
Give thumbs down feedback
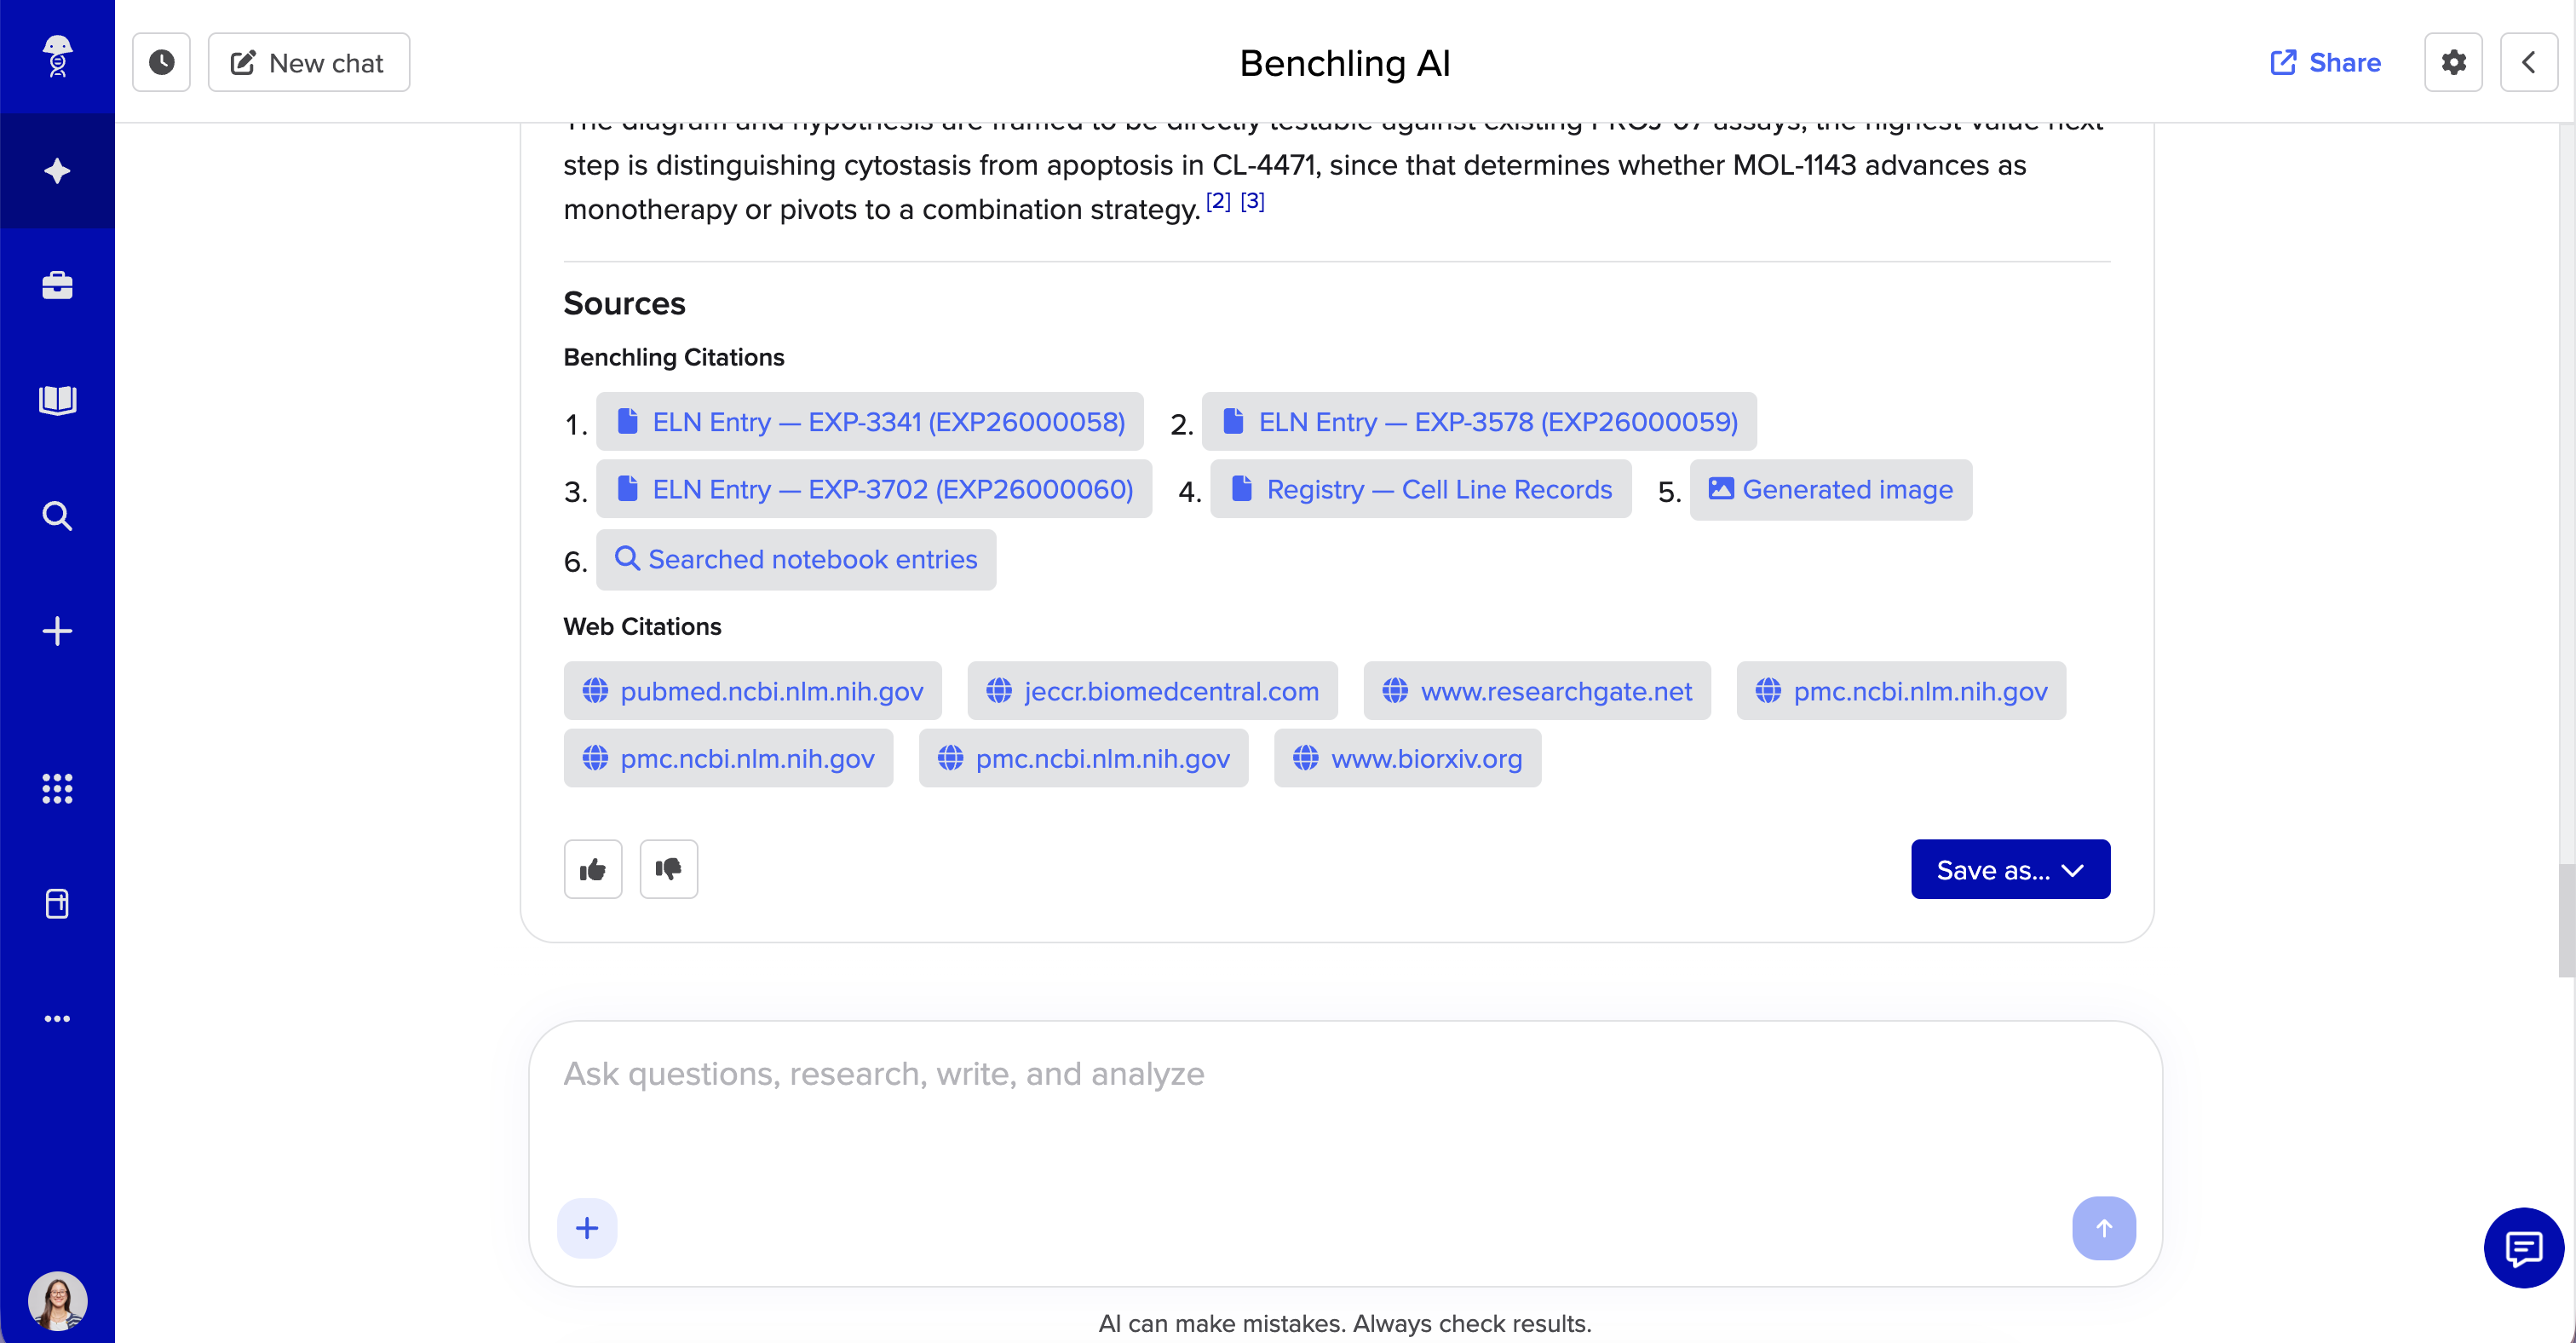(x=668, y=869)
